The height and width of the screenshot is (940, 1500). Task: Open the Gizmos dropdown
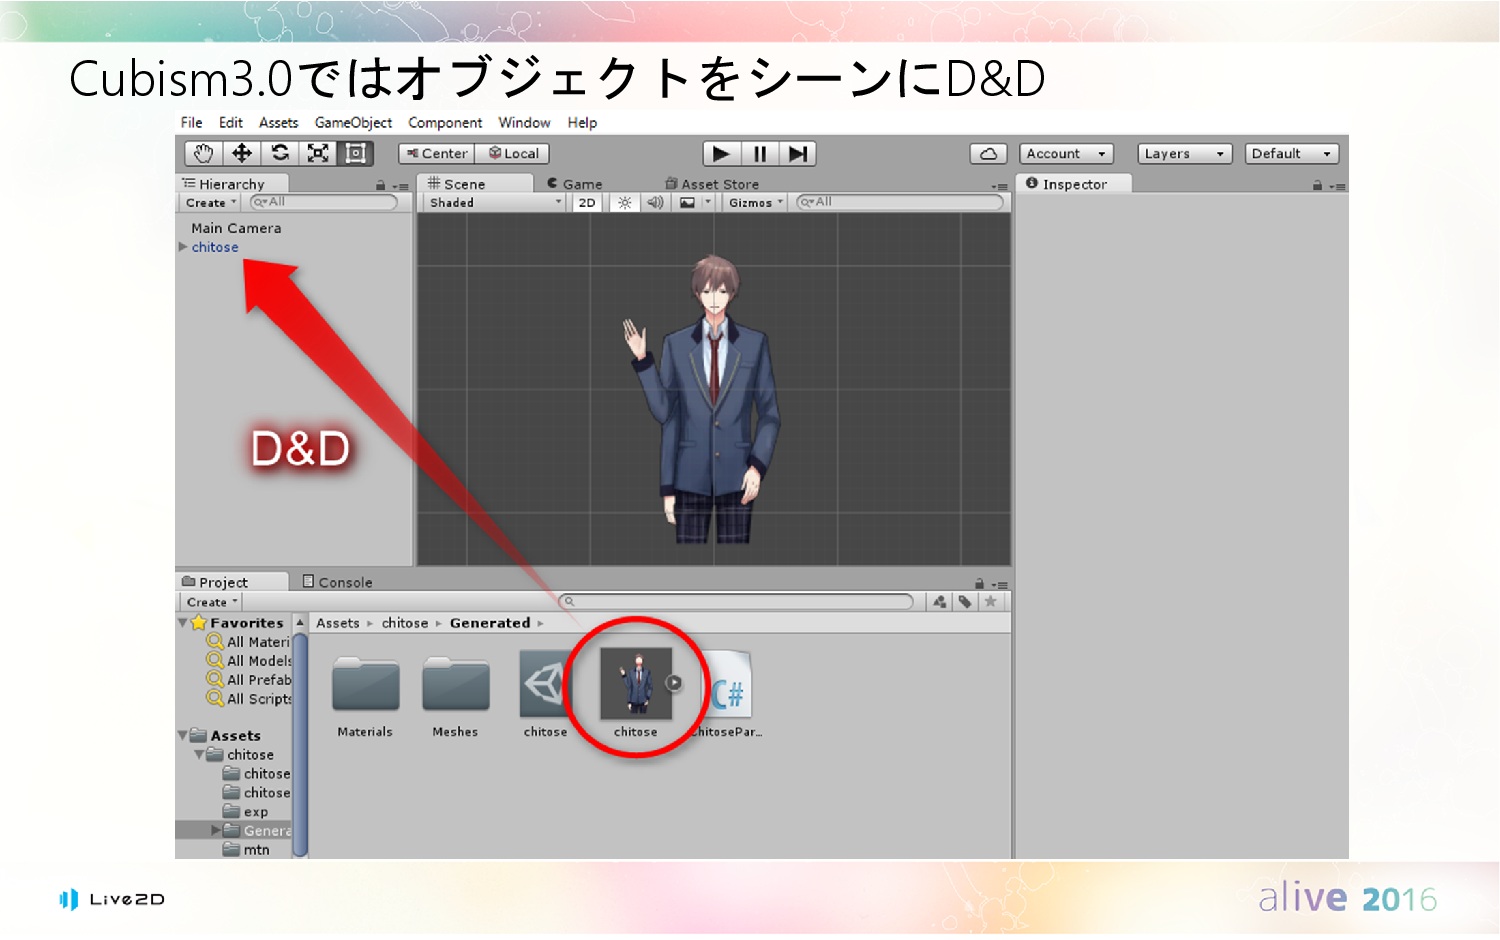point(755,203)
